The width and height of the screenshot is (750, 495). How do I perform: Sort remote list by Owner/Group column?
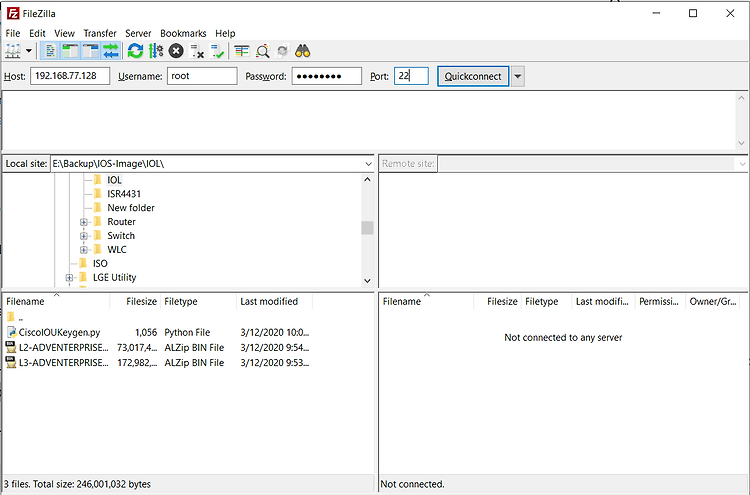coord(713,301)
